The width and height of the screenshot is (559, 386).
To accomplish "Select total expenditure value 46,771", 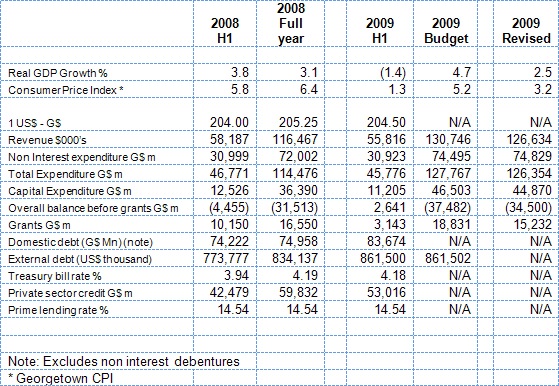I will (x=229, y=174).
